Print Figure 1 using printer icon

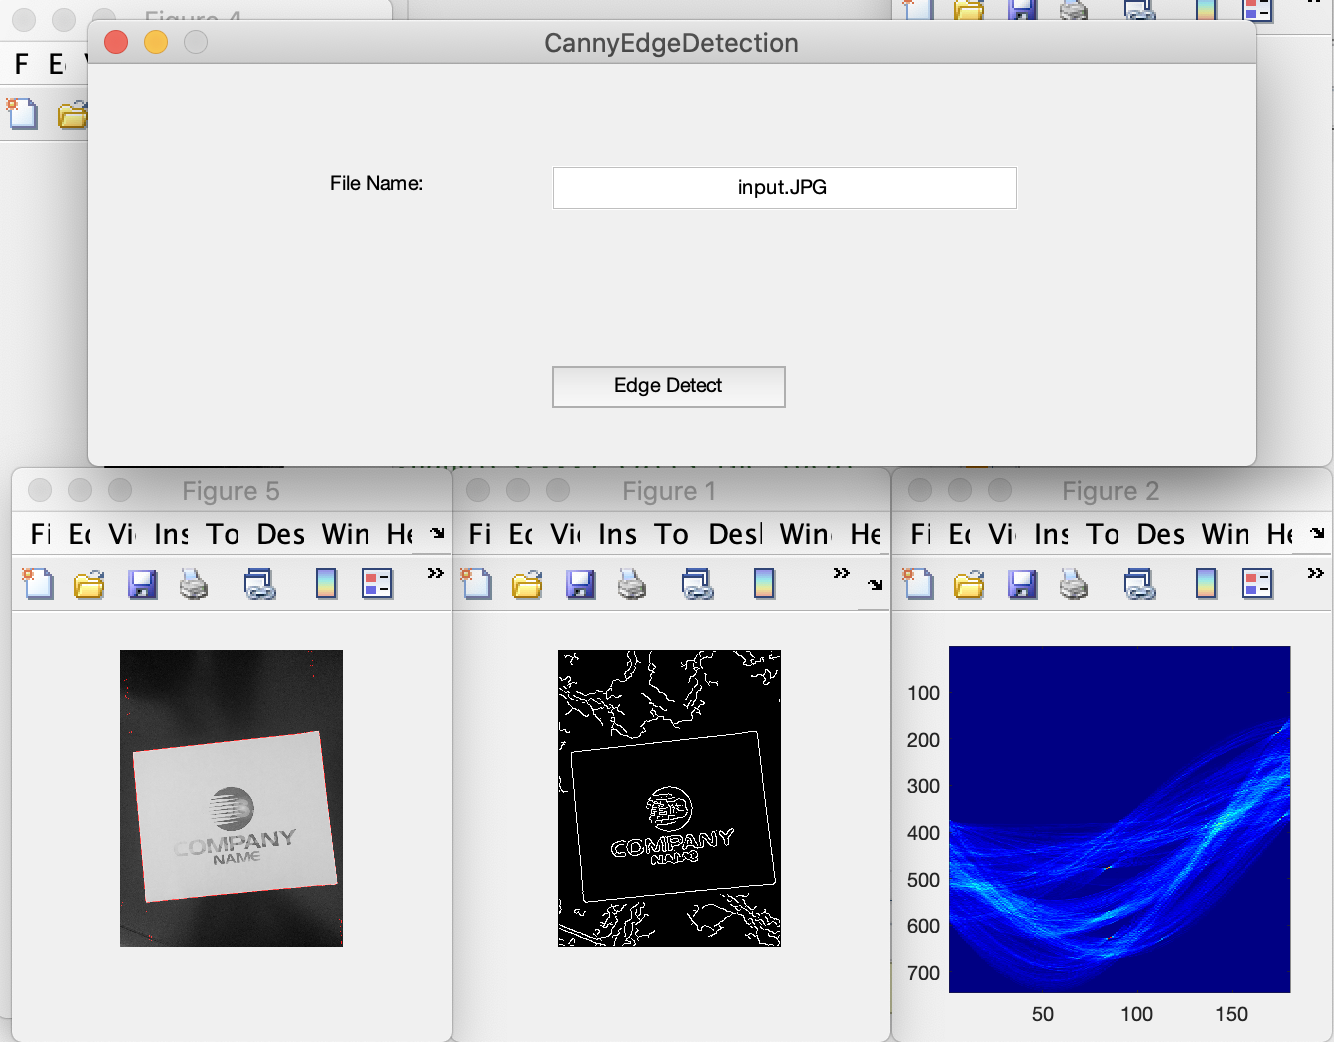click(632, 583)
